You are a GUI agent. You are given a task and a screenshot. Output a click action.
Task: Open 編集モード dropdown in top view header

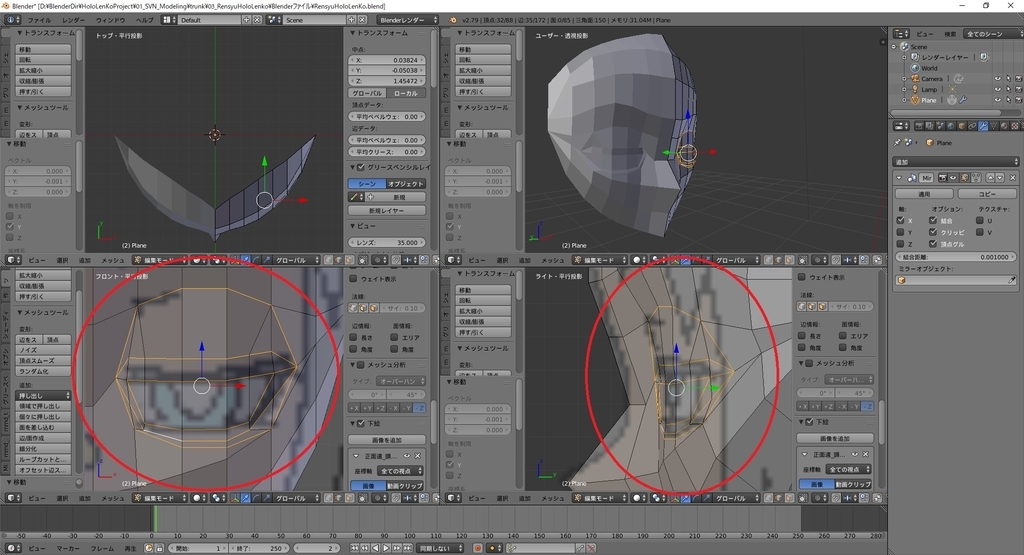(x=162, y=260)
